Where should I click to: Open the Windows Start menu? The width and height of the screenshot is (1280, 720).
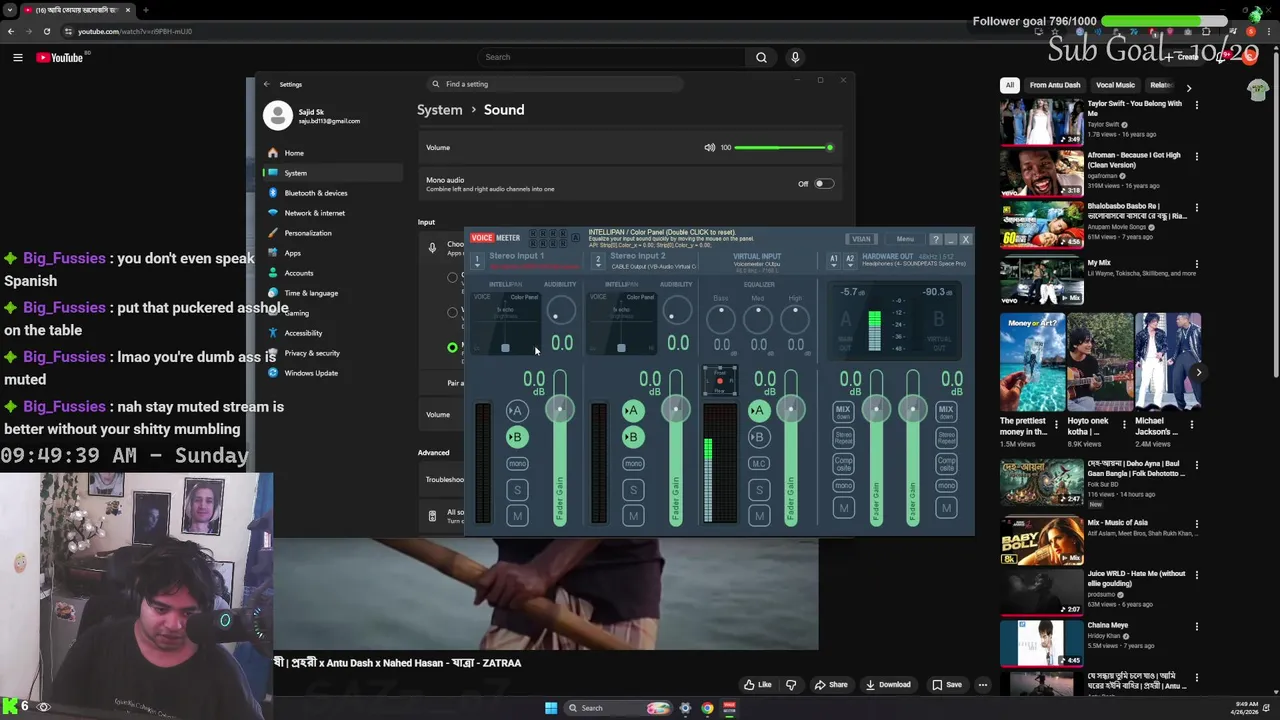point(551,708)
